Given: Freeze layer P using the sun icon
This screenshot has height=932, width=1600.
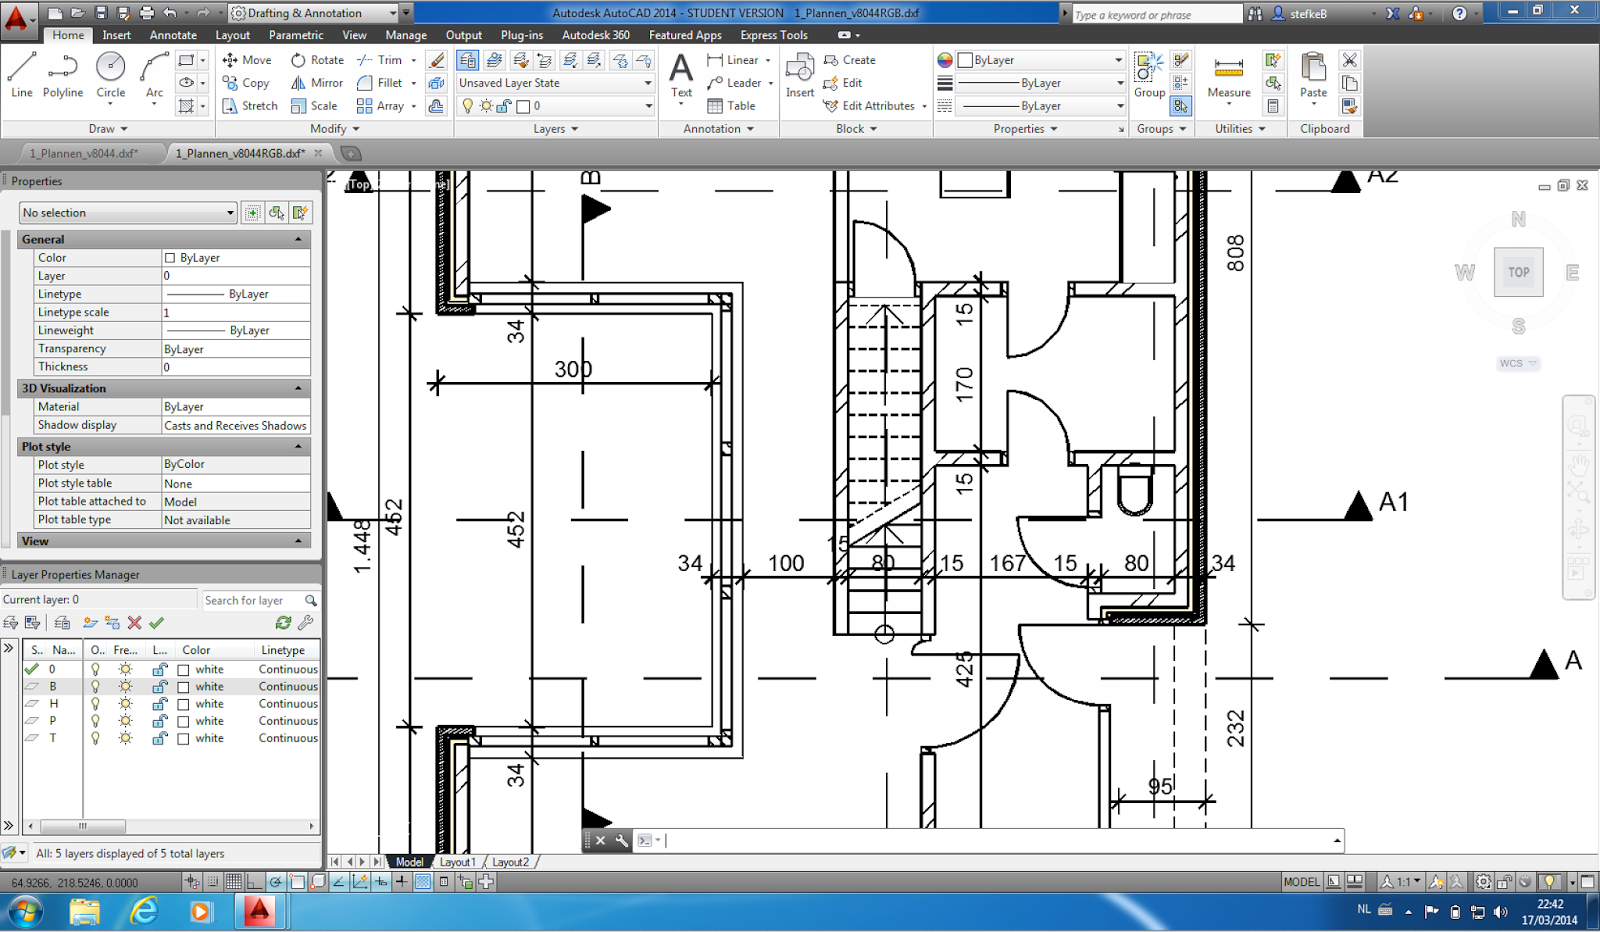Looking at the screenshot, I should 125,720.
